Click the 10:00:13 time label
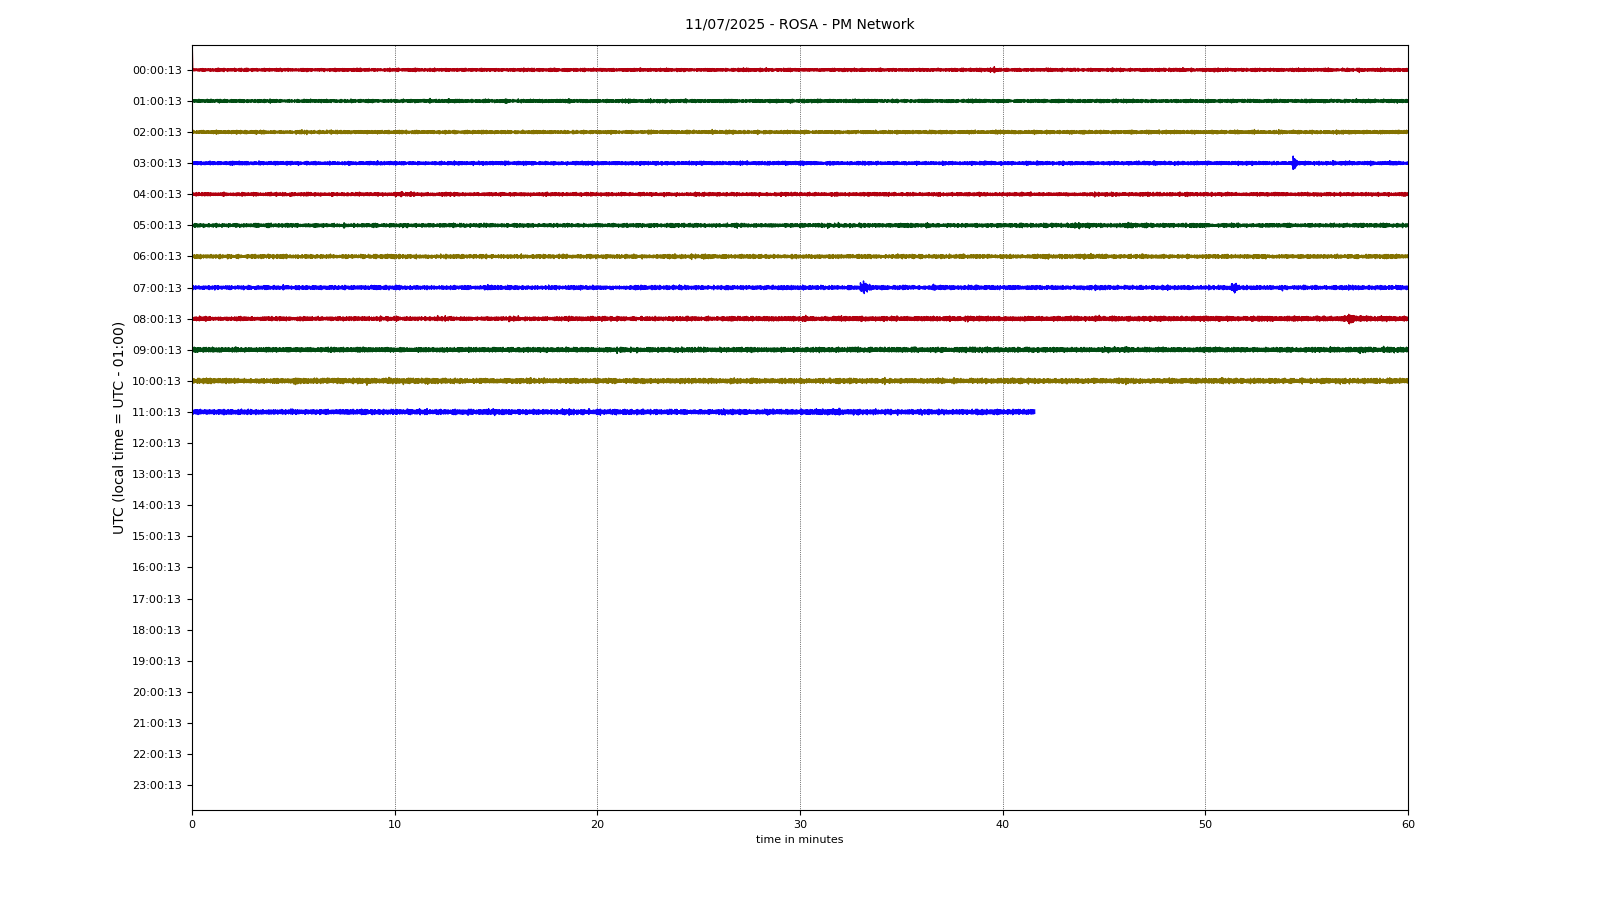This screenshot has width=1600, height=900. click(x=157, y=381)
